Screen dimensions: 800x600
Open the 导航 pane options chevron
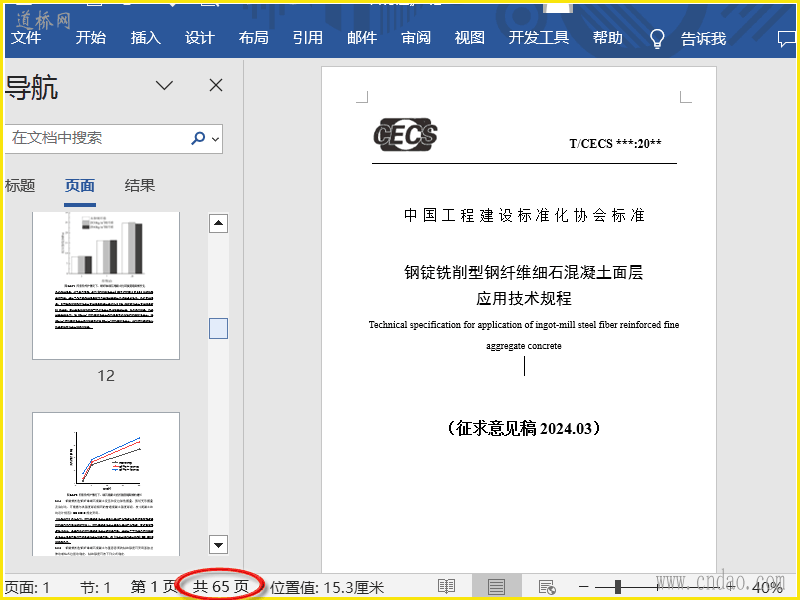[x=164, y=85]
